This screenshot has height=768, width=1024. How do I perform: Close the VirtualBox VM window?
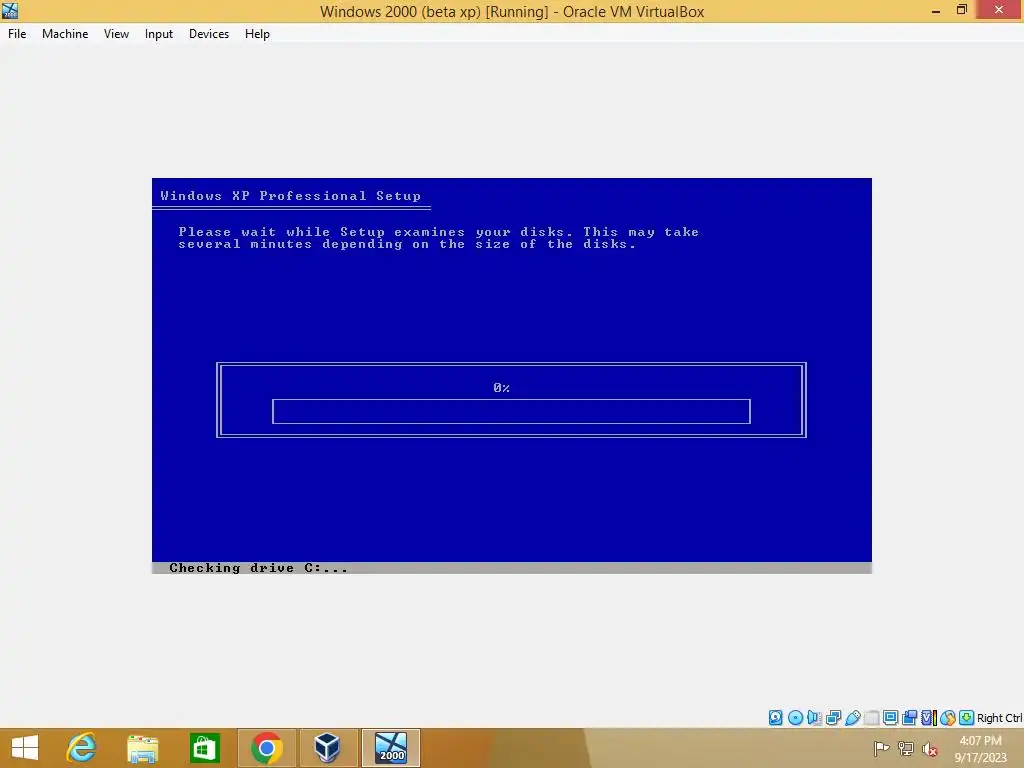point(999,10)
